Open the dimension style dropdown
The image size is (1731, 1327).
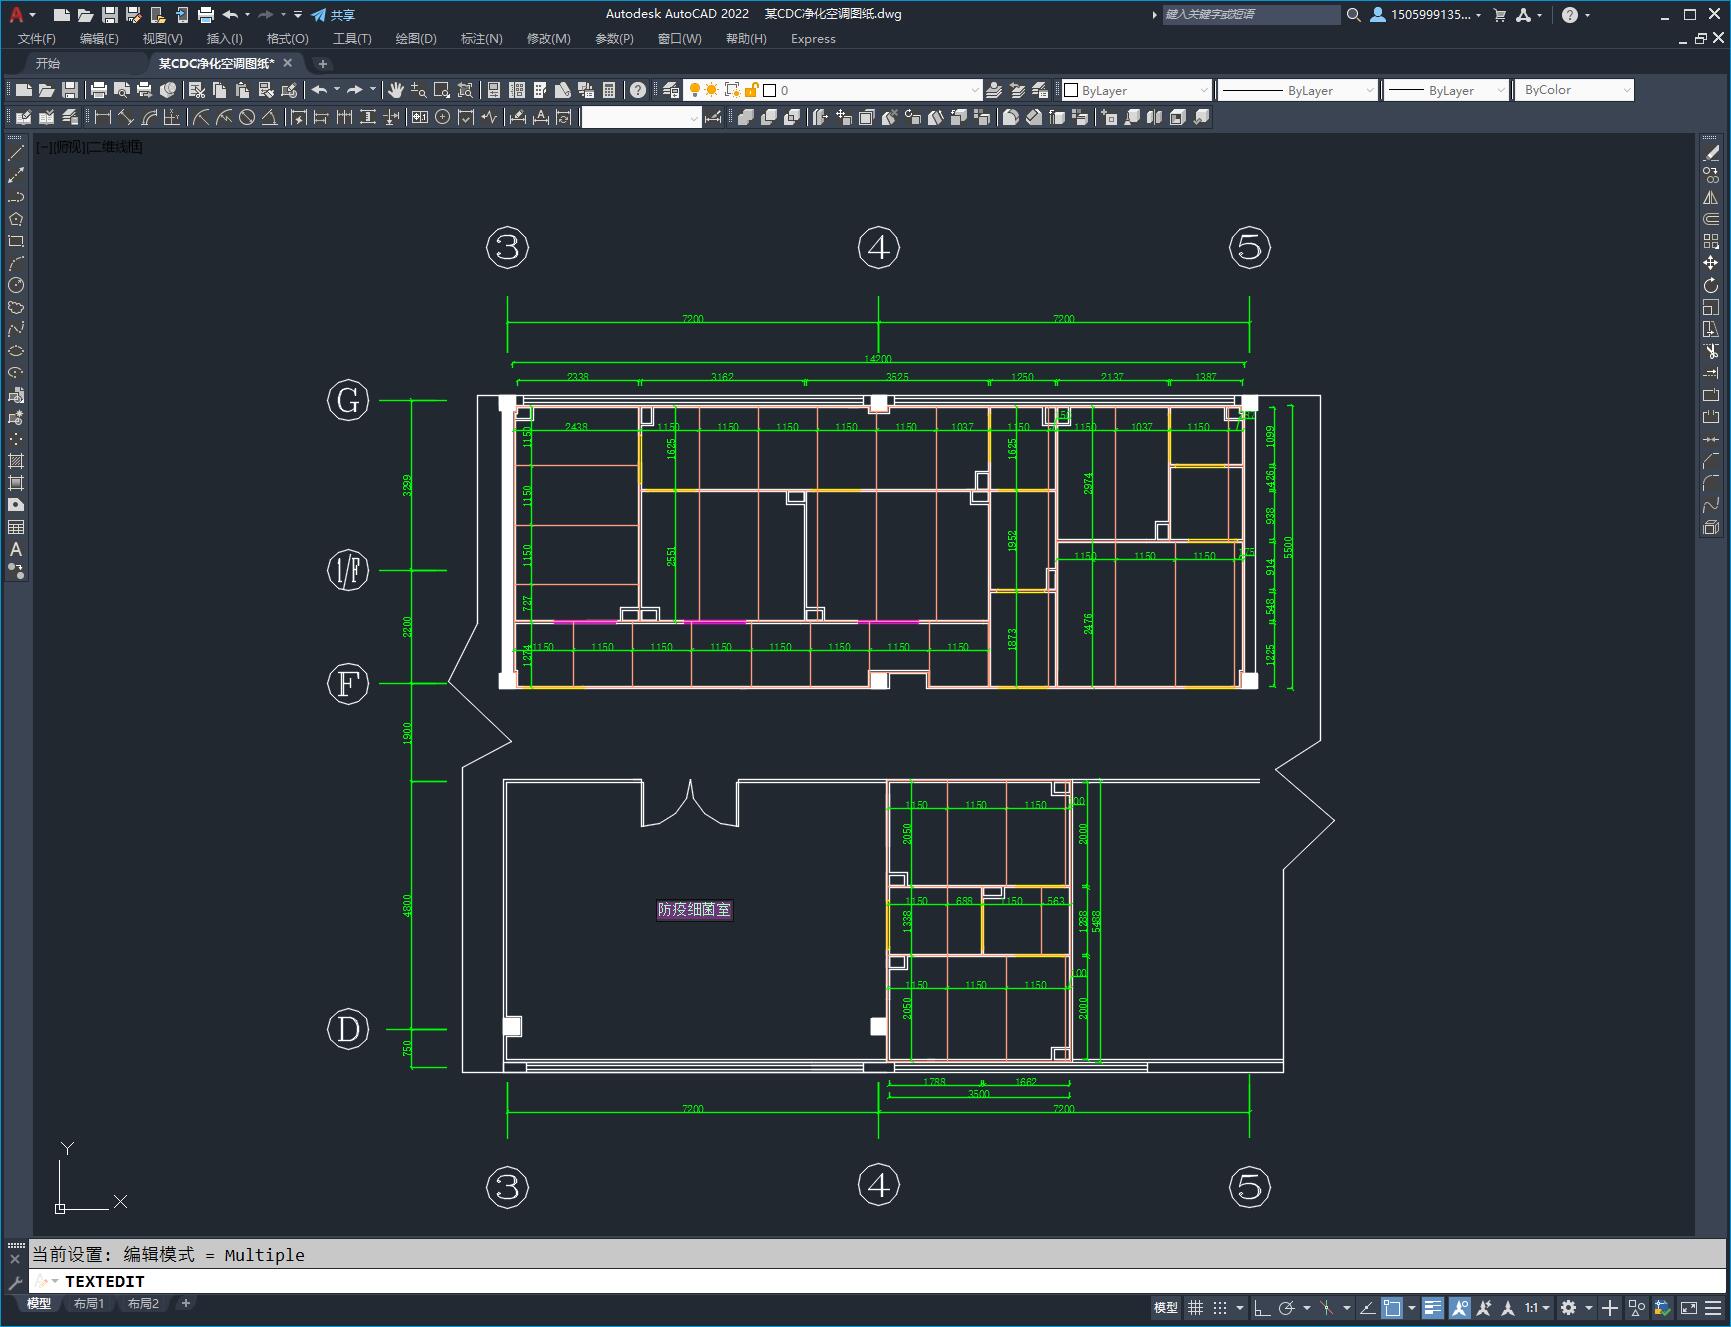(641, 117)
